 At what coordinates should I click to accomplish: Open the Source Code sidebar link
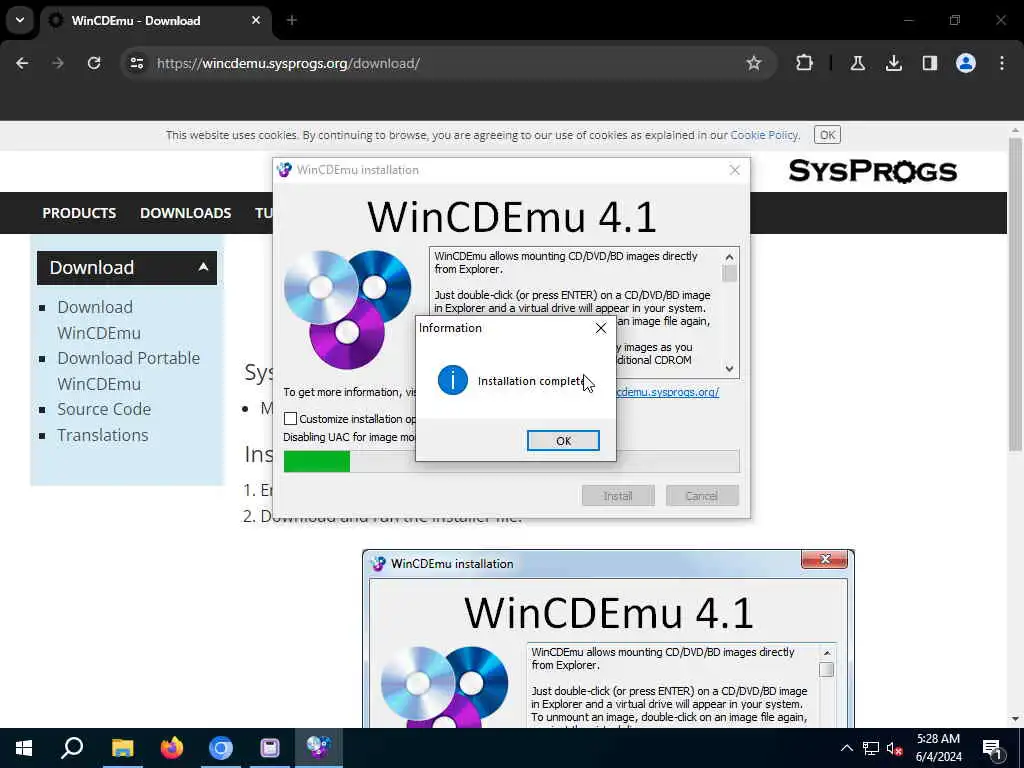point(104,409)
